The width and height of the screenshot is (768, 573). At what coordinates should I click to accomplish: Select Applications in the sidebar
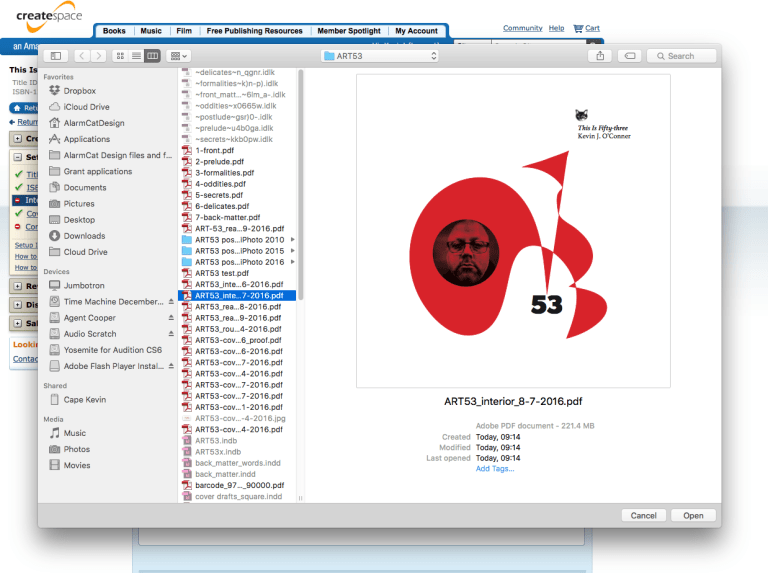pyautogui.click(x=86, y=139)
